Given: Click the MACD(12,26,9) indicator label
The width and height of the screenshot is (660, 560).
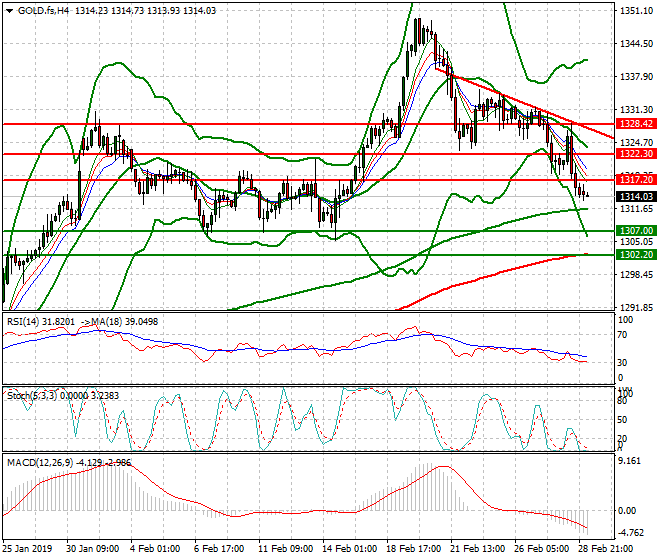Looking at the screenshot, I should coord(40,462).
